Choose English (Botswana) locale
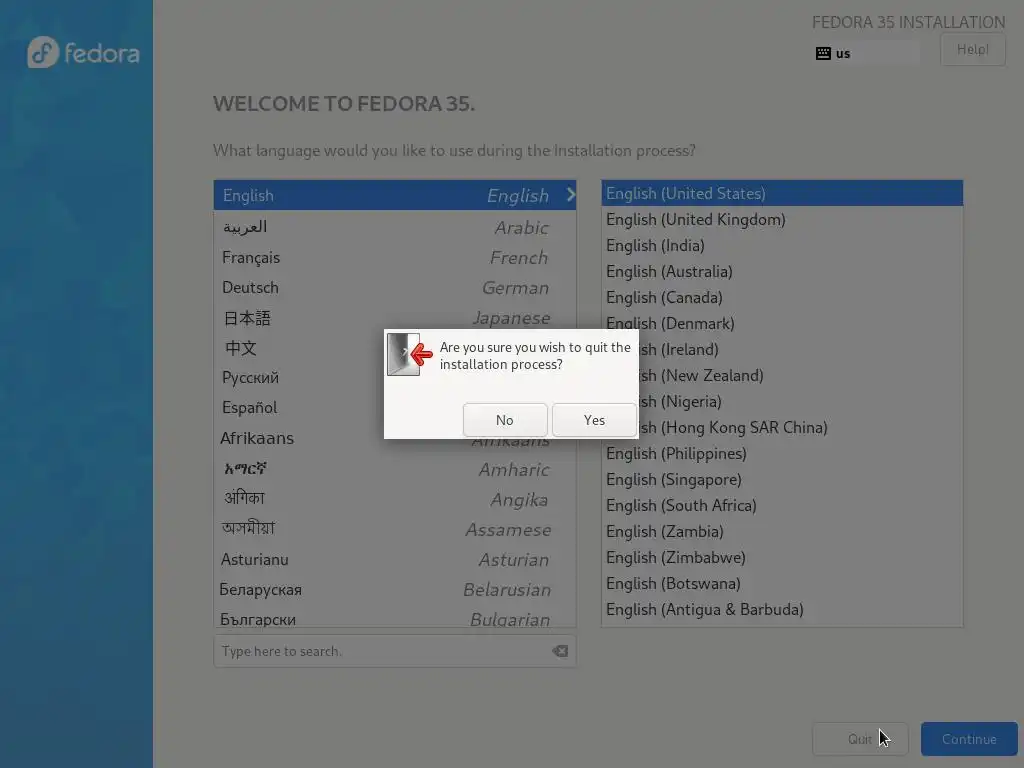This screenshot has height=768, width=1024. pyautogui.click(x=782, y=584)
